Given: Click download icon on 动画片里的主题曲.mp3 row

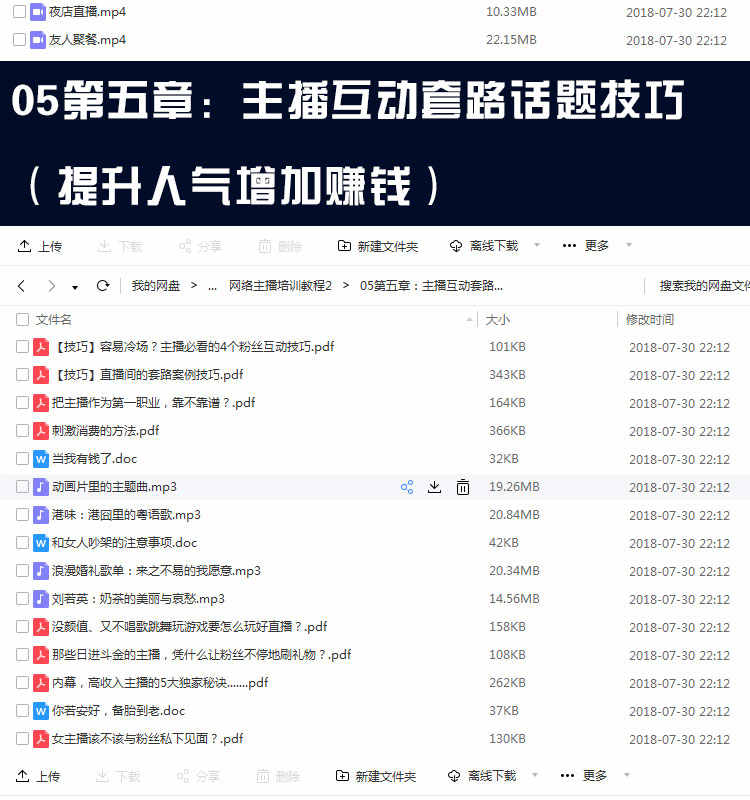Looking at the screenshot, I should (x=434, y=487).
